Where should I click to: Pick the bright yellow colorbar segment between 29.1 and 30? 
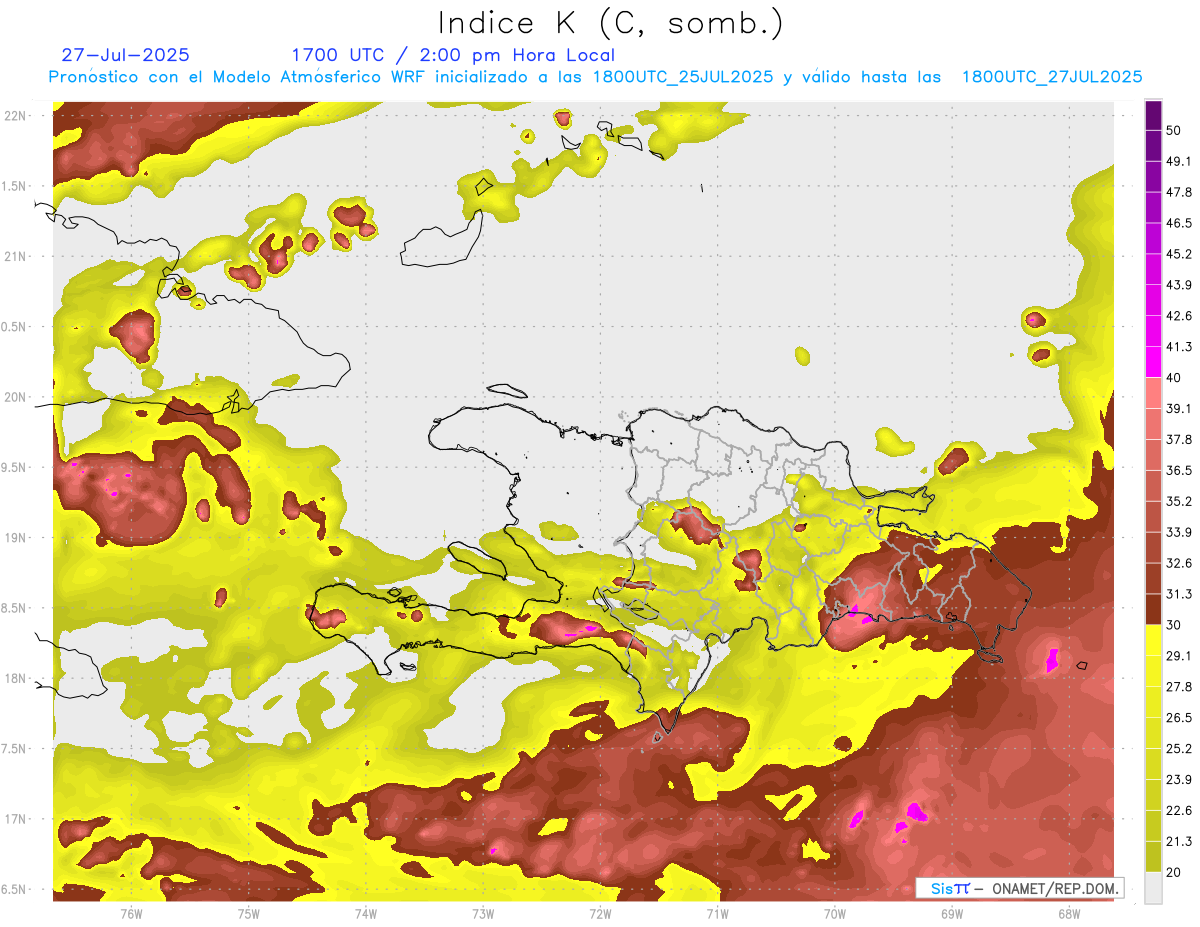[x=1153, y=641]
